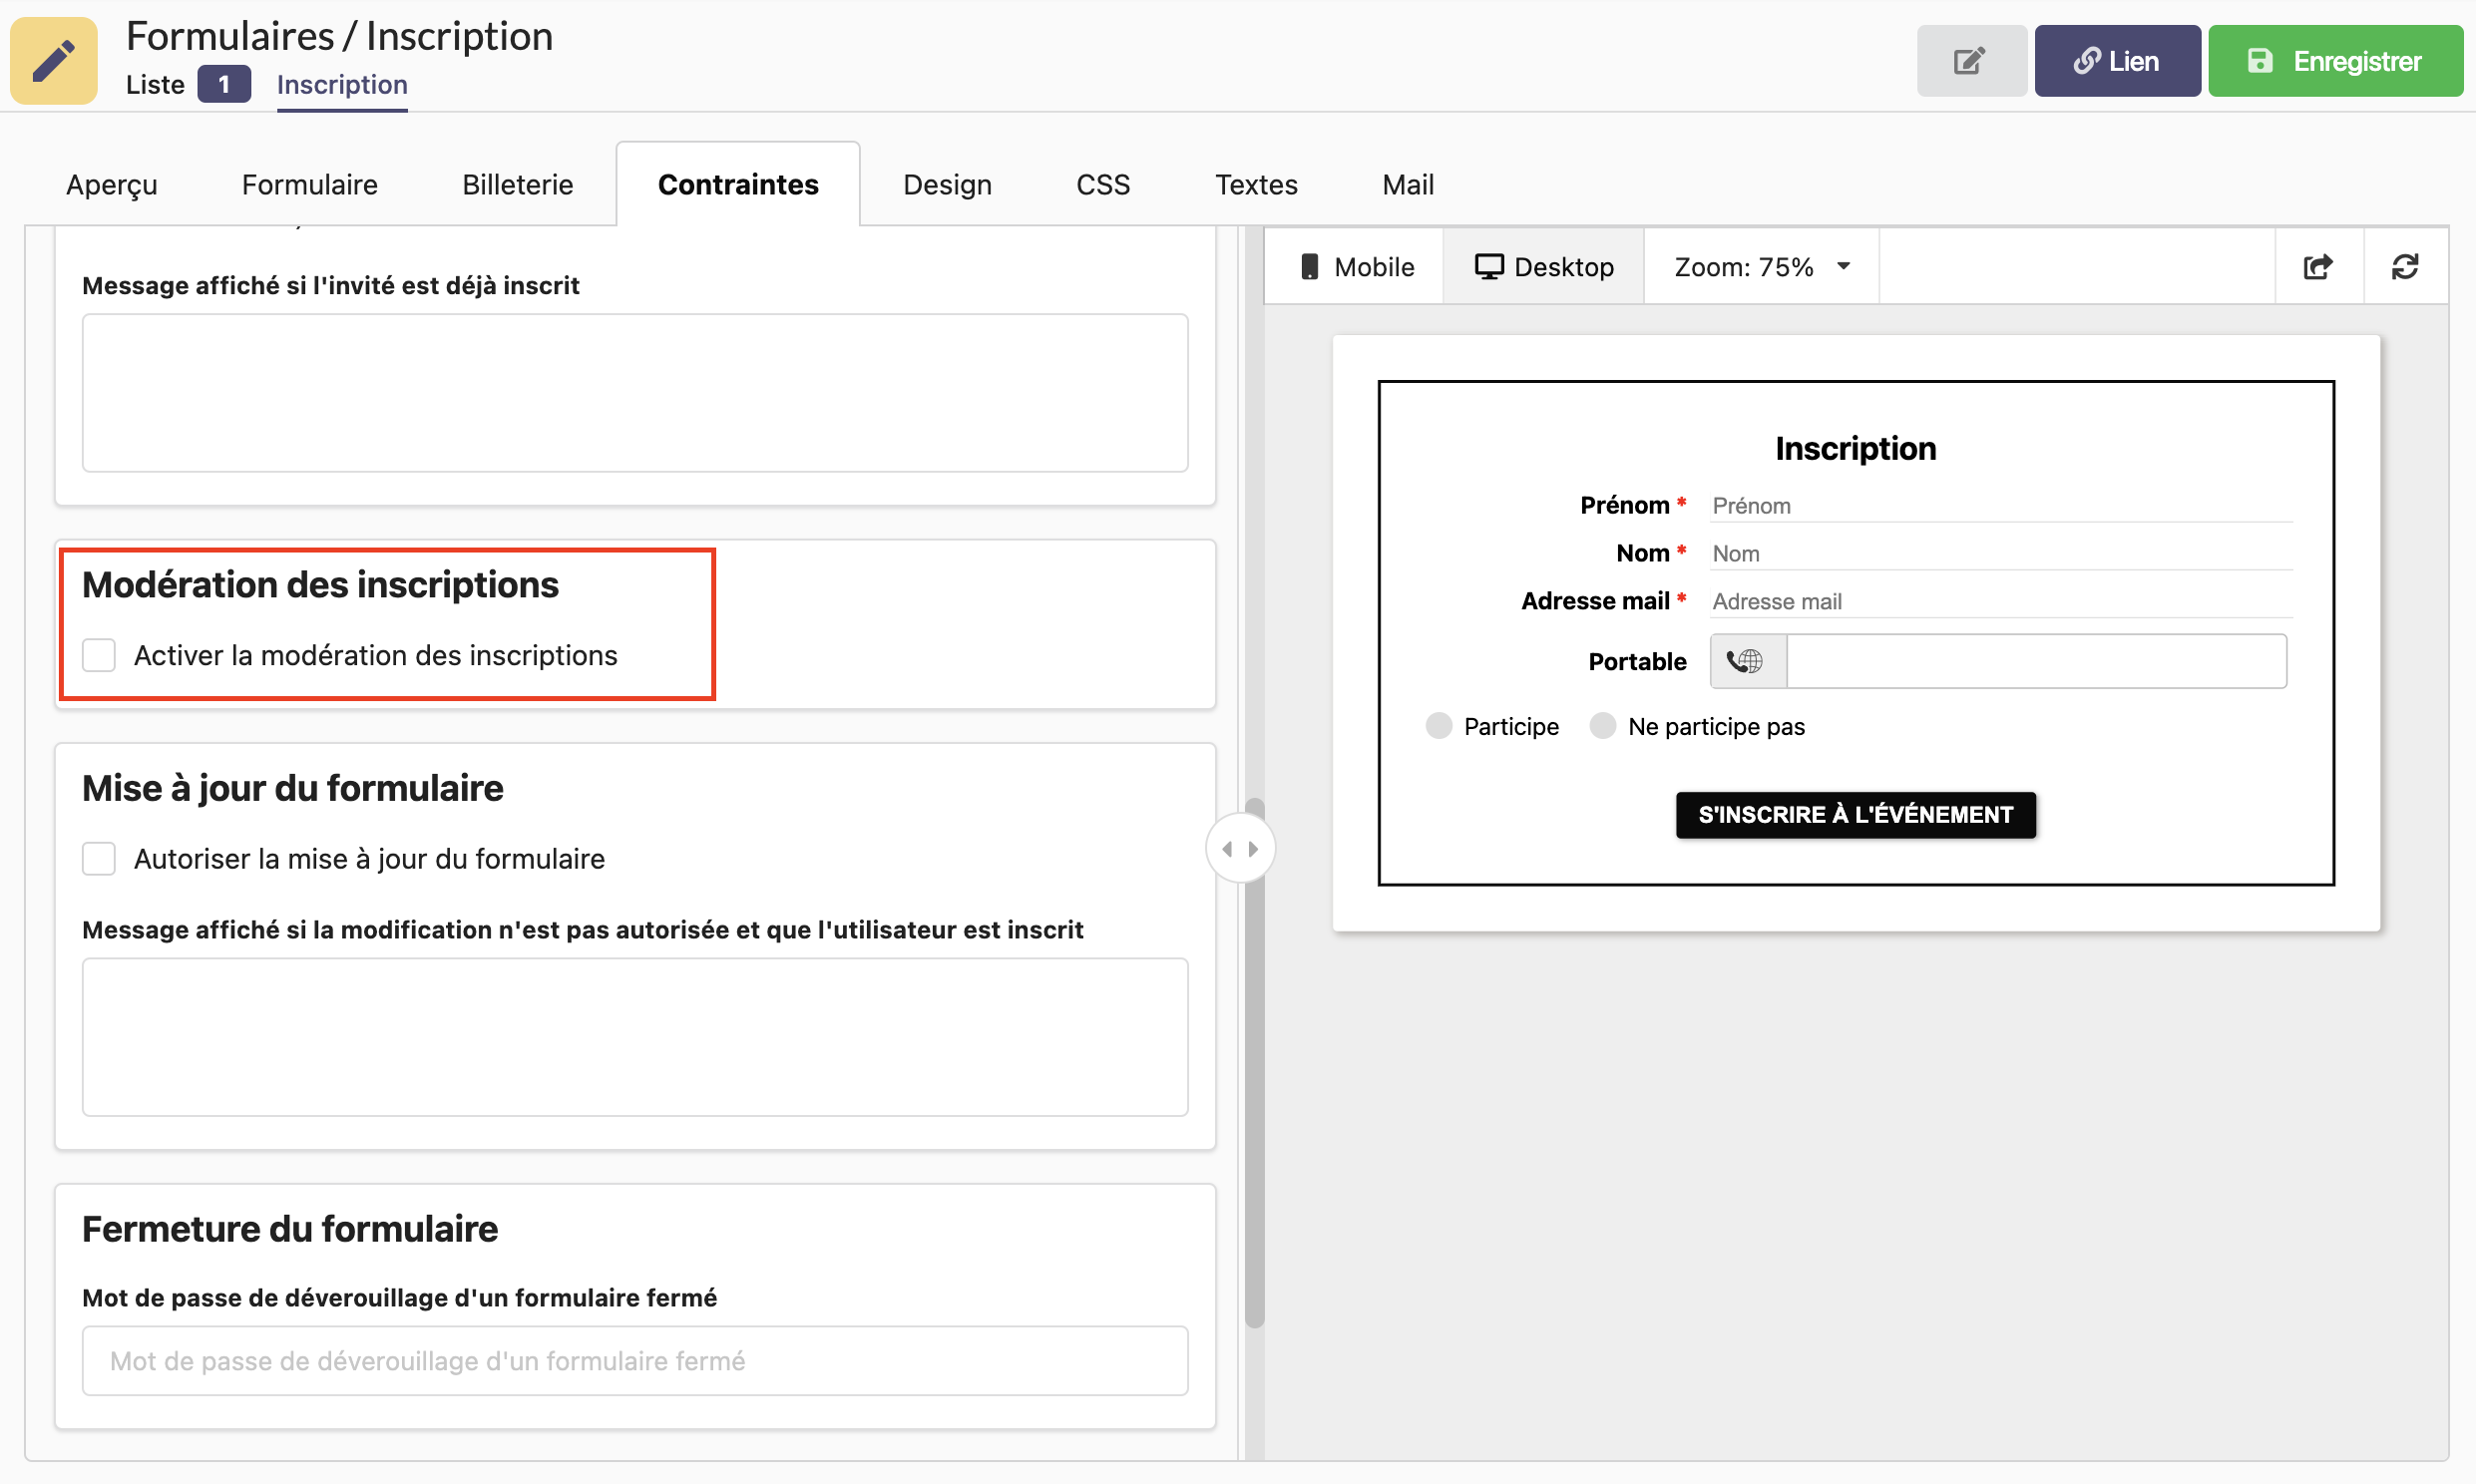Click S'INSCRIRE À L'ÉVÉNEMENT button
2476x1484 pixels.
1856,815
